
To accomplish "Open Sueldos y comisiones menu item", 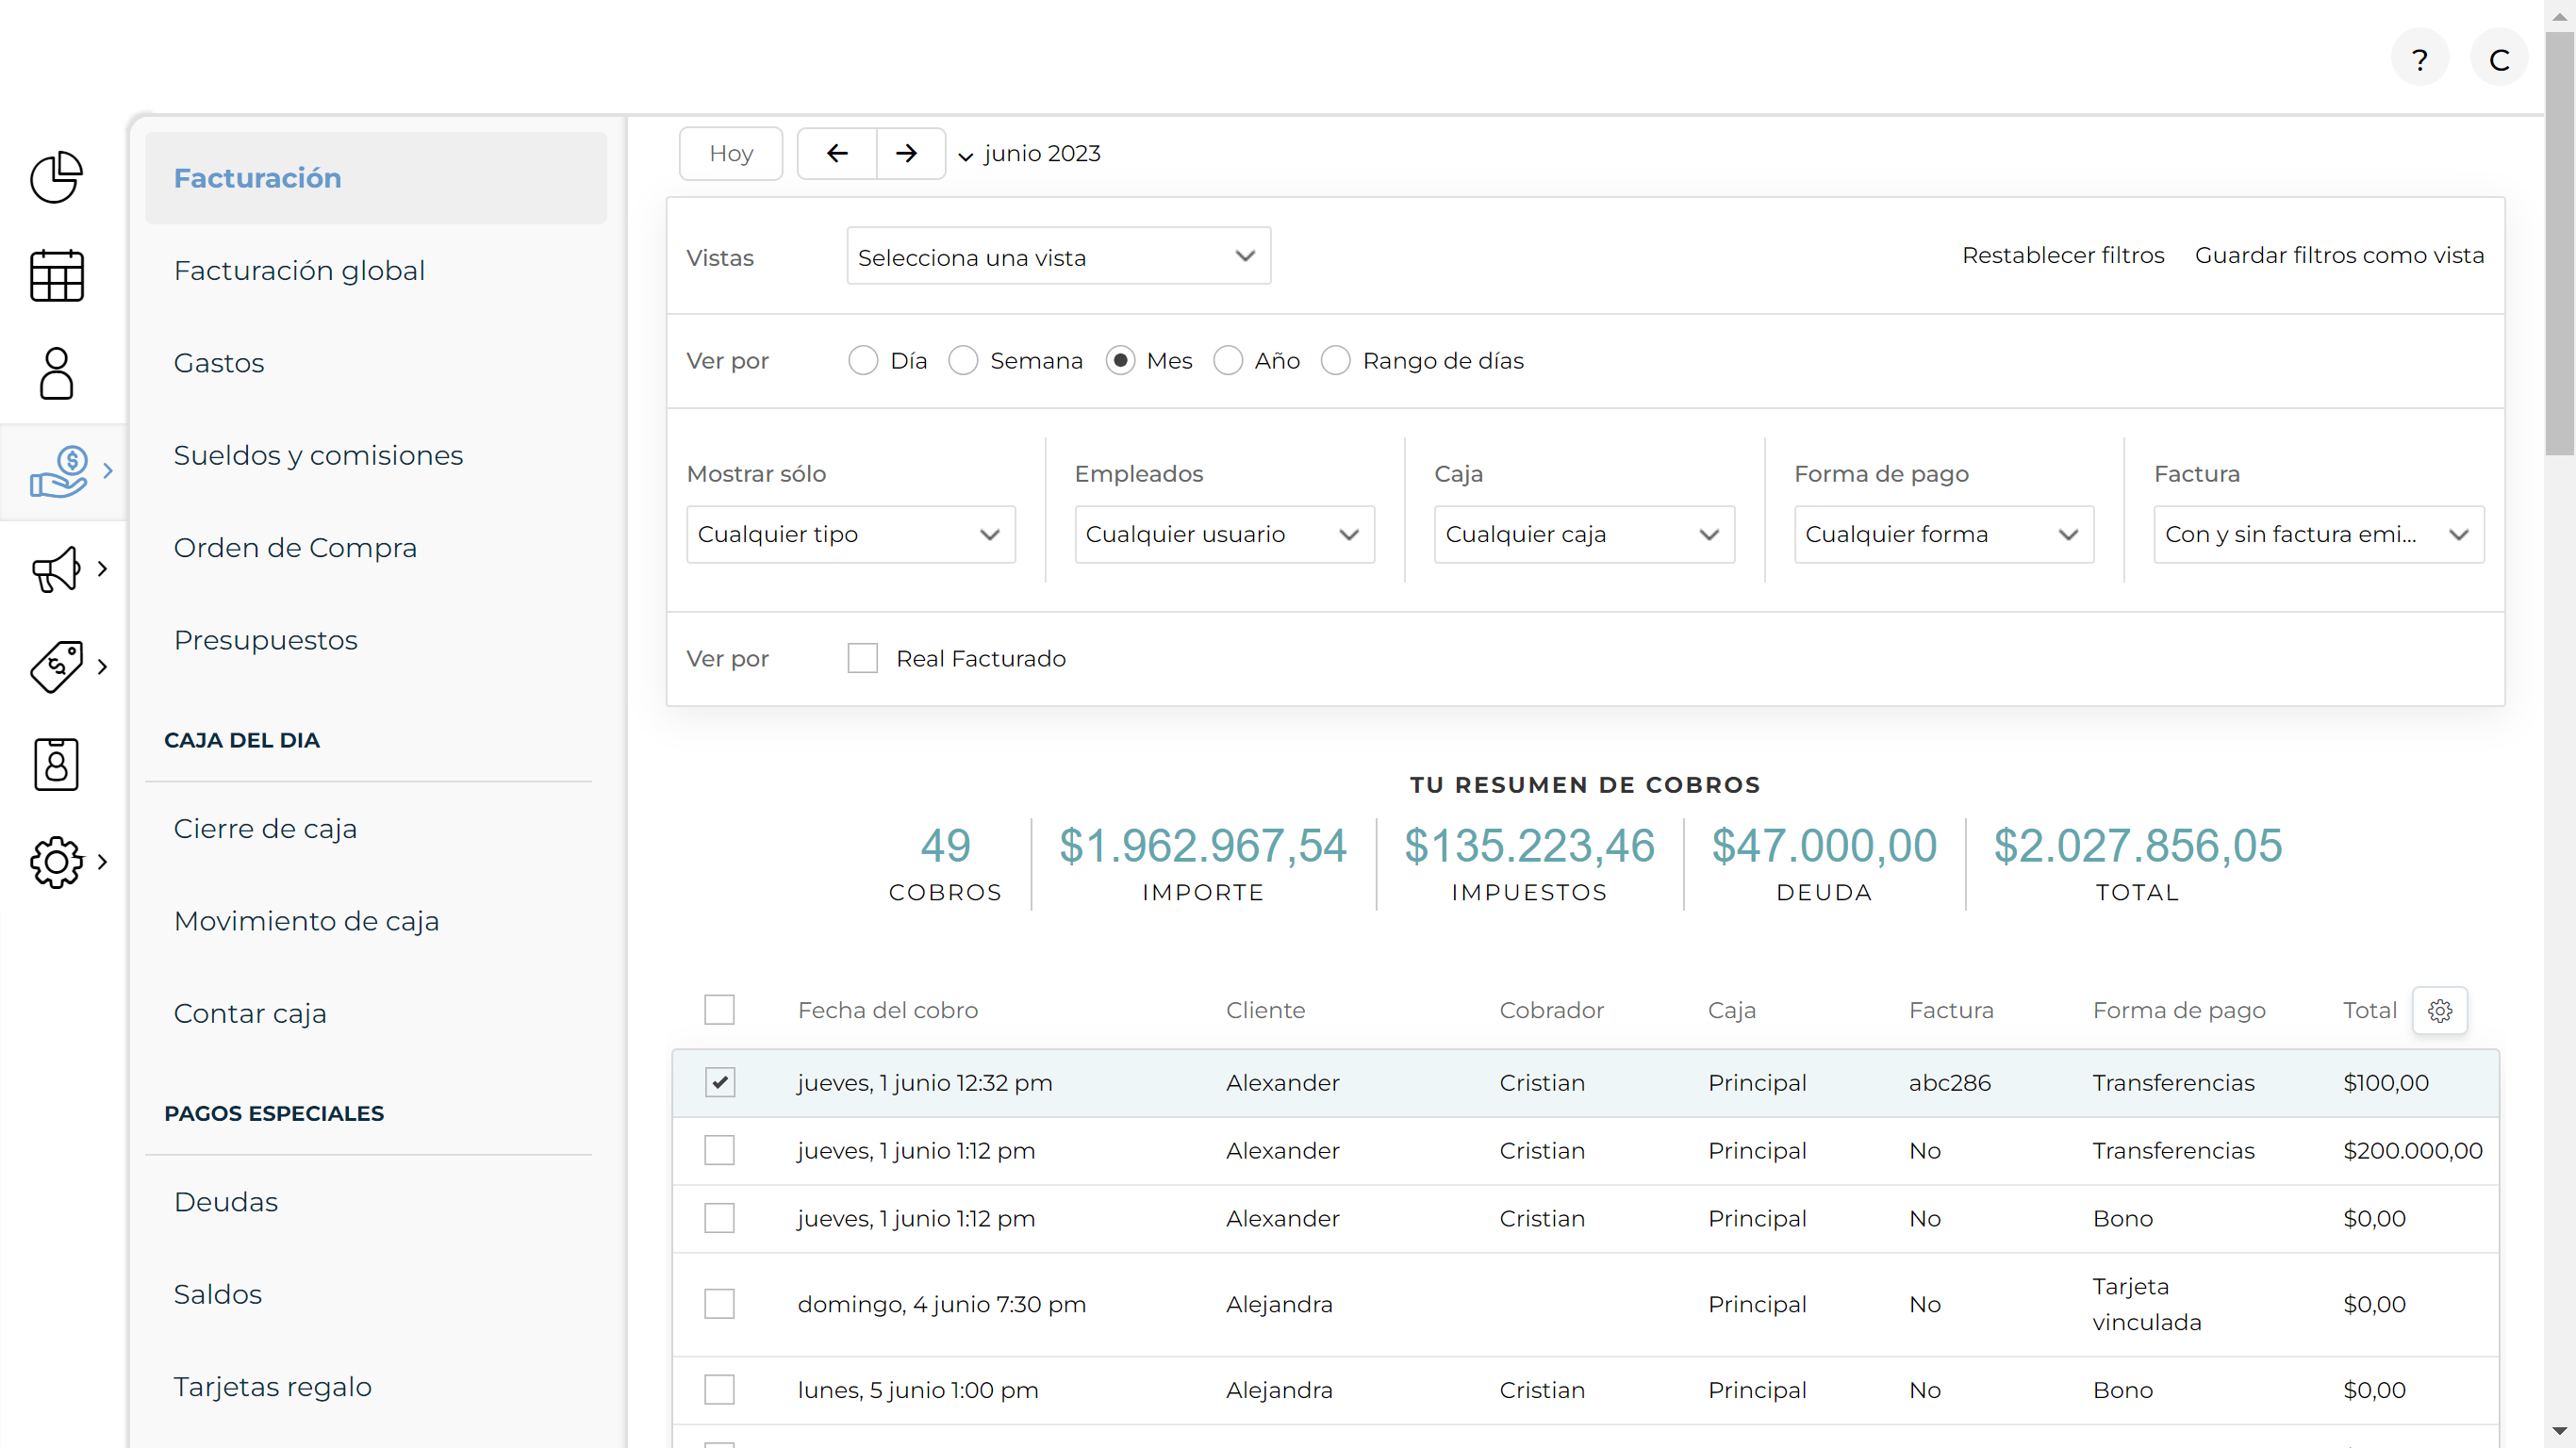I will [x=318, y=455].
